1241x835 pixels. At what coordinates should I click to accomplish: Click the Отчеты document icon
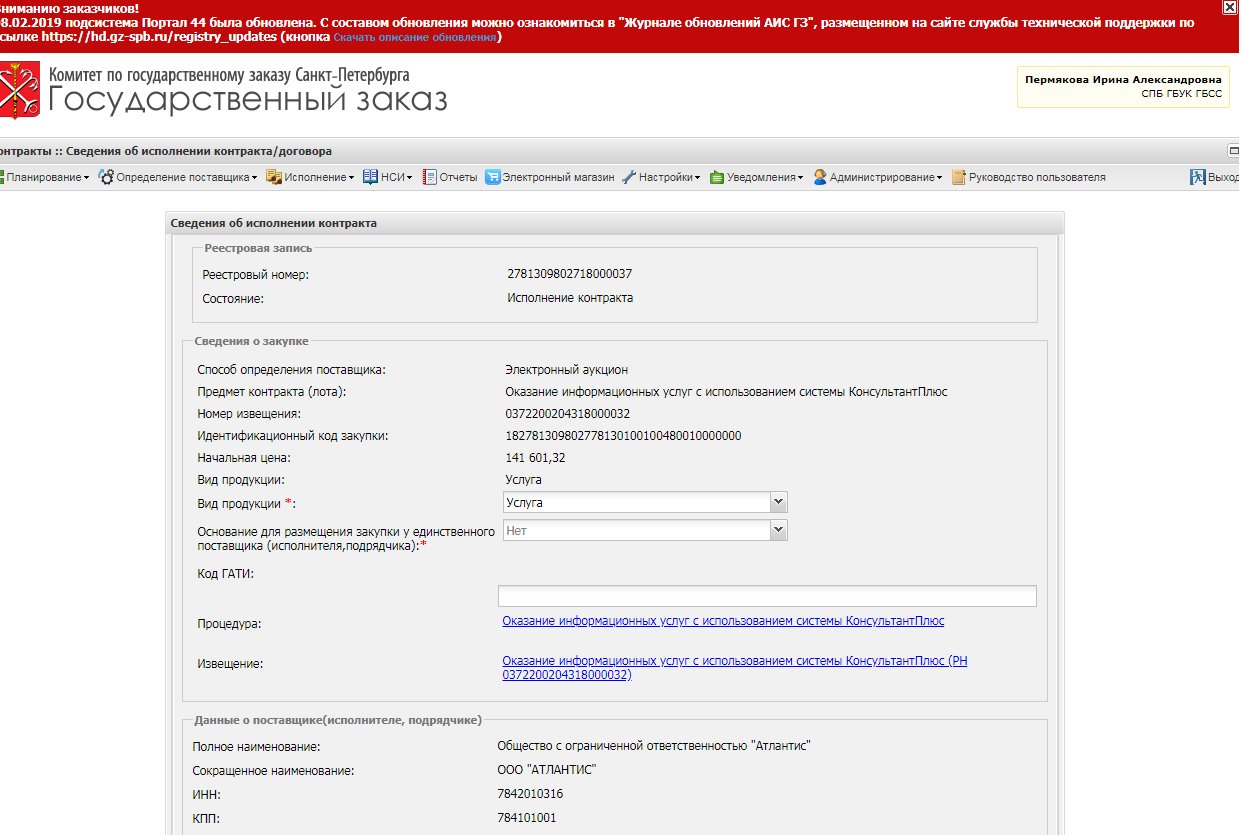tap(430, 178)
